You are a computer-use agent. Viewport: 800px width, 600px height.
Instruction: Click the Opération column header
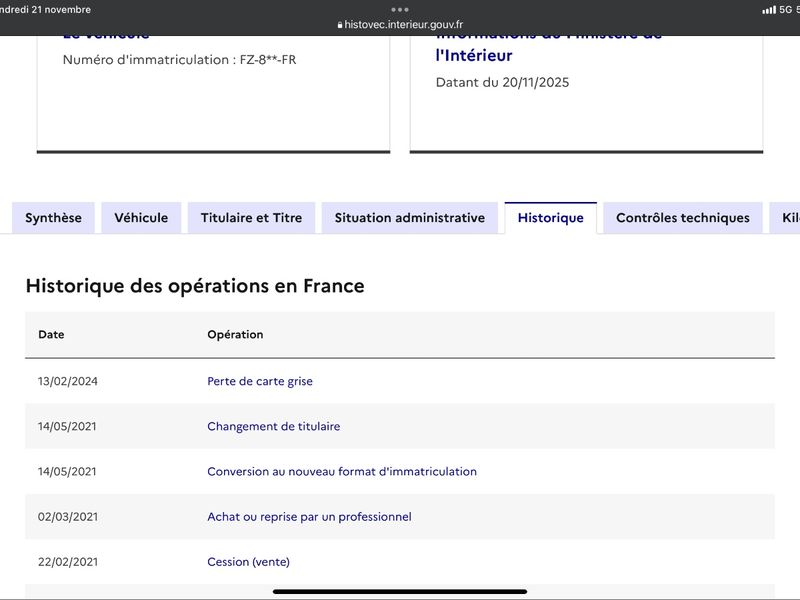coord(235,335)
